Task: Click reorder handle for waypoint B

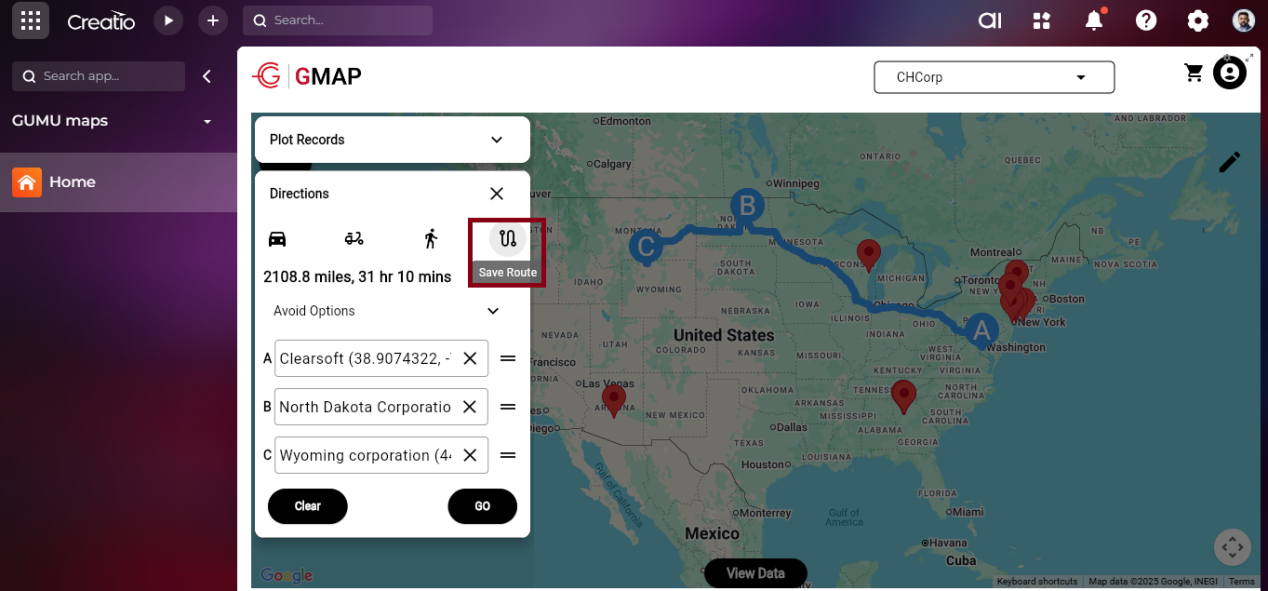Action: [508, 407]
